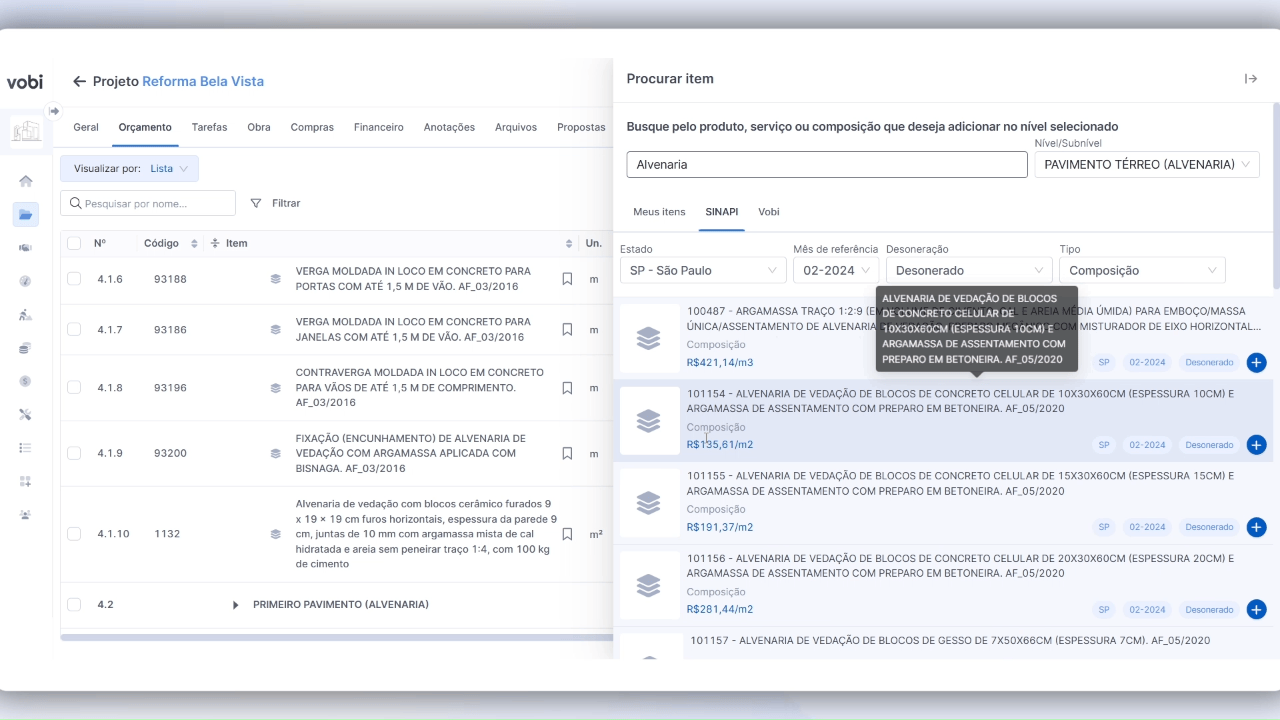The width and height of the screenshot is (1280, 720).
Task: Open the Estado dropdown showing São Paulo
Action: (x=703, y=270)
